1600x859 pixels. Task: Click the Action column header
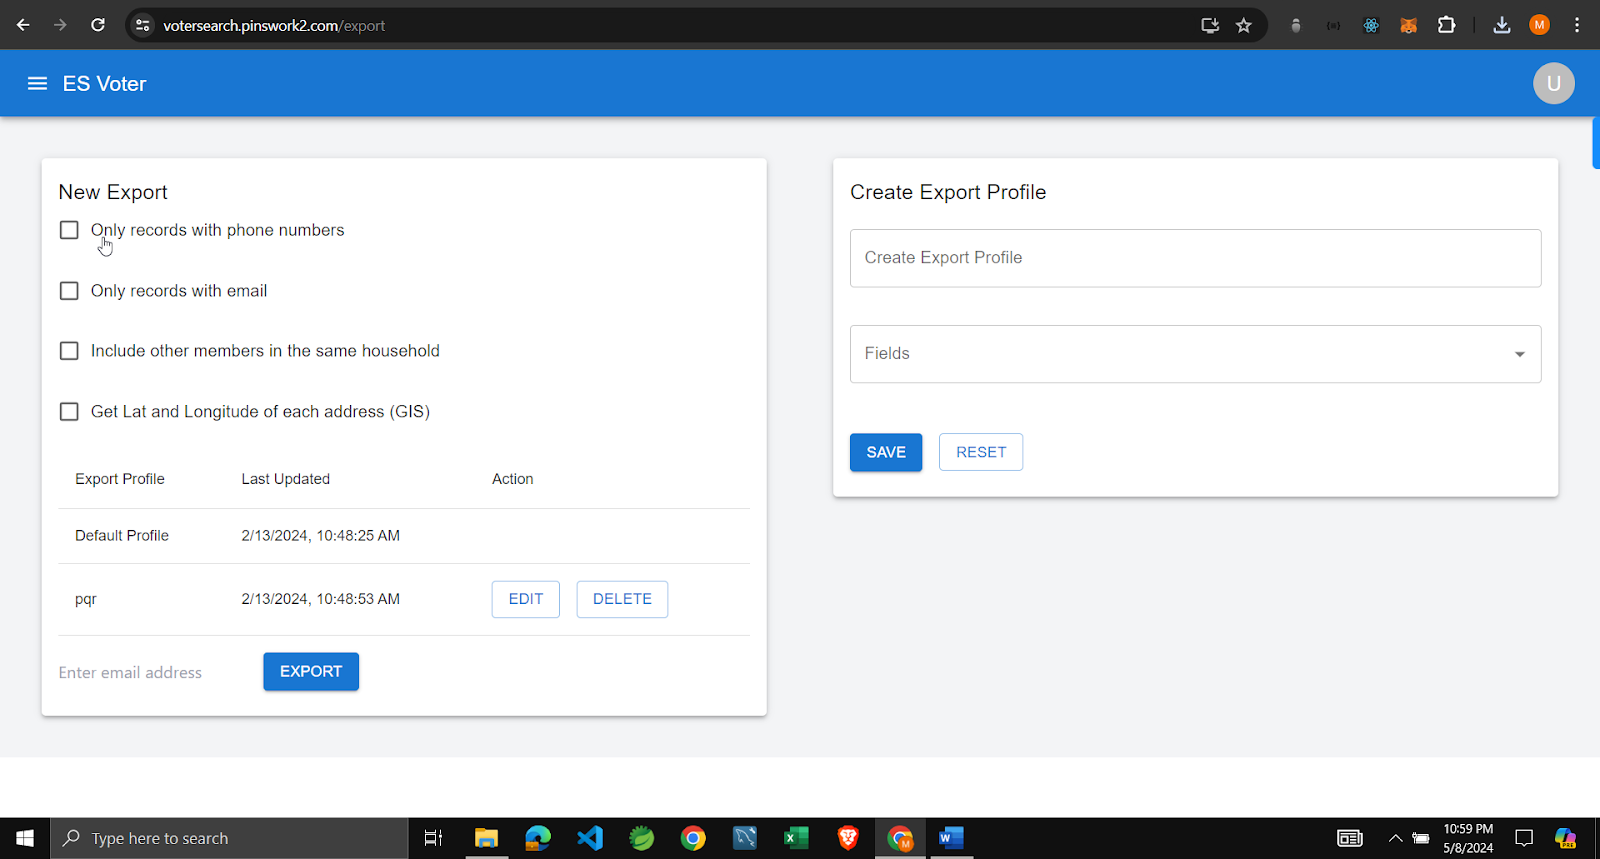(x=513, y=479)
